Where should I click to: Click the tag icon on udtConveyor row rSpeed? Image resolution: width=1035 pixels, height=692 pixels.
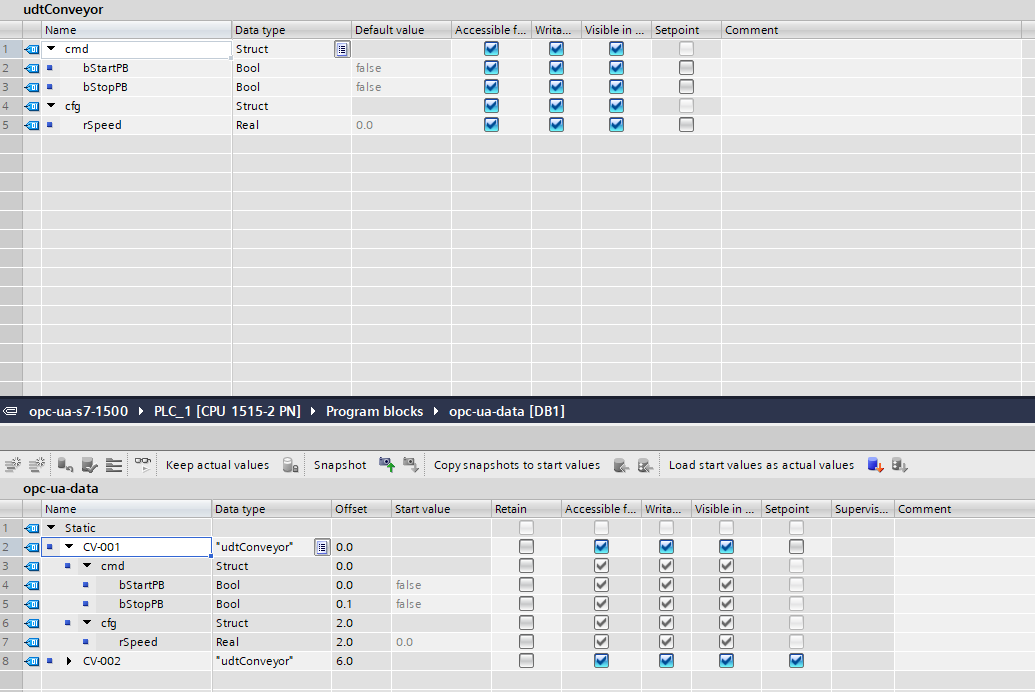tap(32, 125)
